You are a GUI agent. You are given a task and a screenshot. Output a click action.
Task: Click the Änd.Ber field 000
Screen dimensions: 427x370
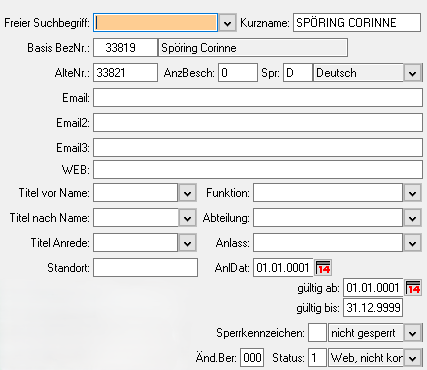point(252,358)
